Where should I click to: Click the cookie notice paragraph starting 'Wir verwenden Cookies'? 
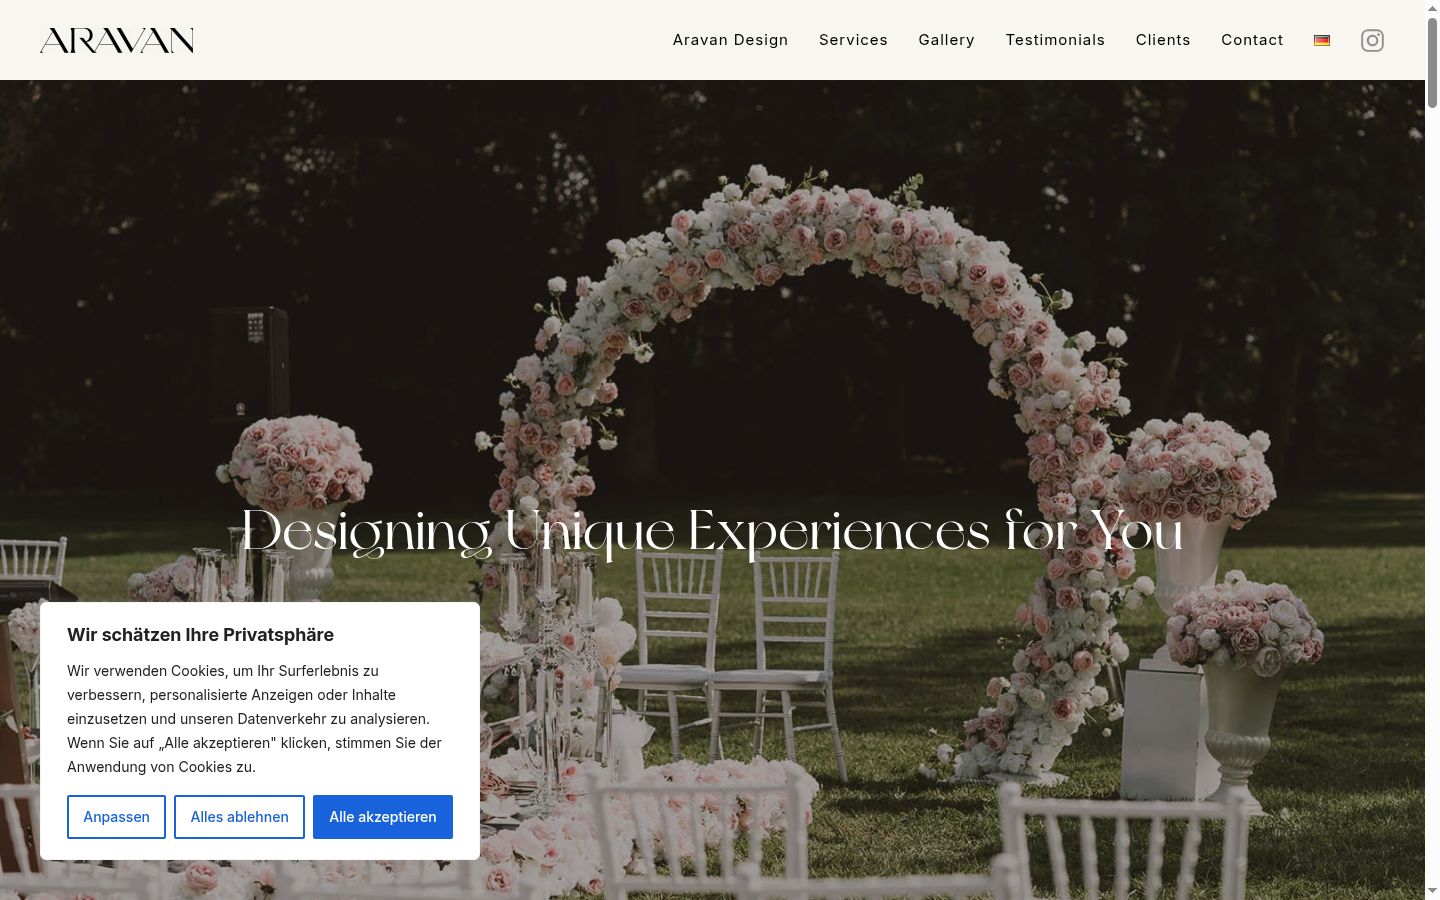click(x=255, y=719)
